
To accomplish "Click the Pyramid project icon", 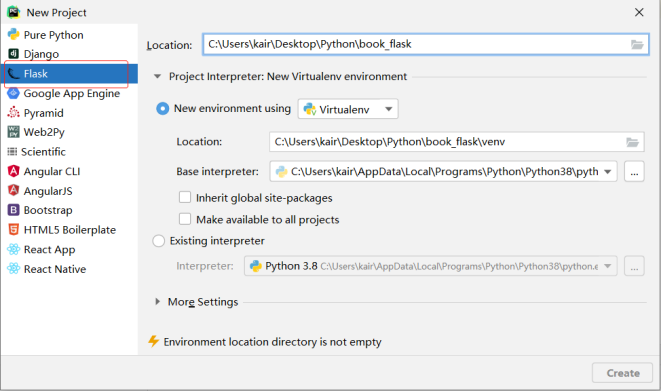I will click(13, 112).
